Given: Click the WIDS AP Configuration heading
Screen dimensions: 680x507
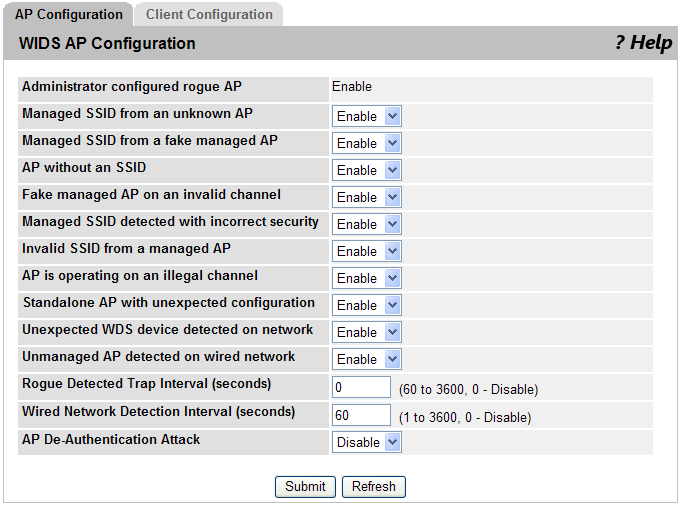Looking at the screenshot, I should click(107, 43).
